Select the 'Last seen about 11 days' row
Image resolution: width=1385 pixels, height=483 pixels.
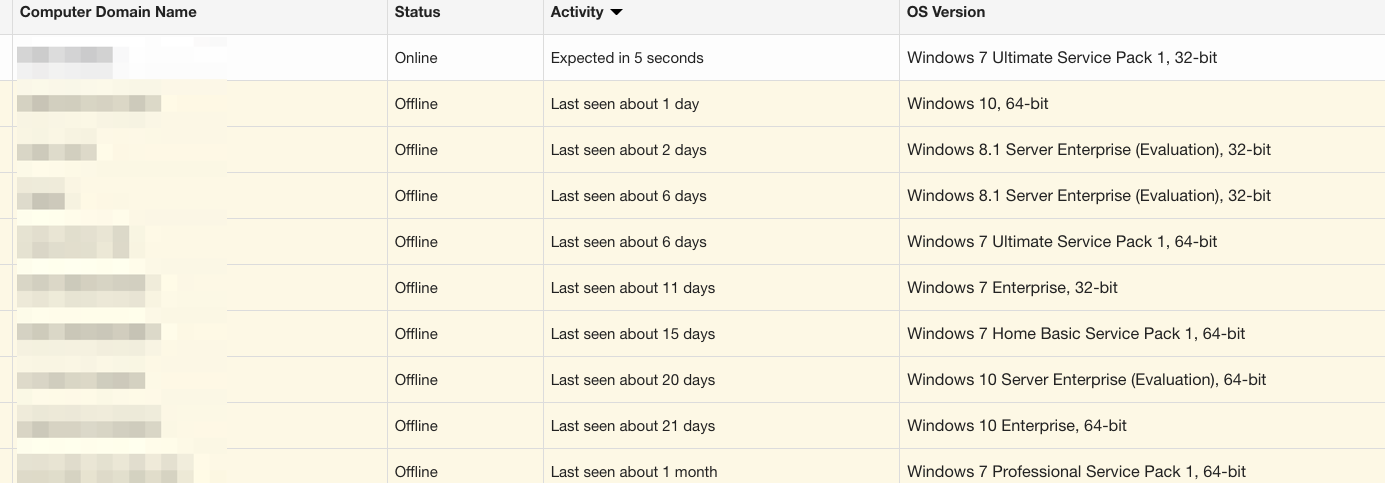click(632, 288)
